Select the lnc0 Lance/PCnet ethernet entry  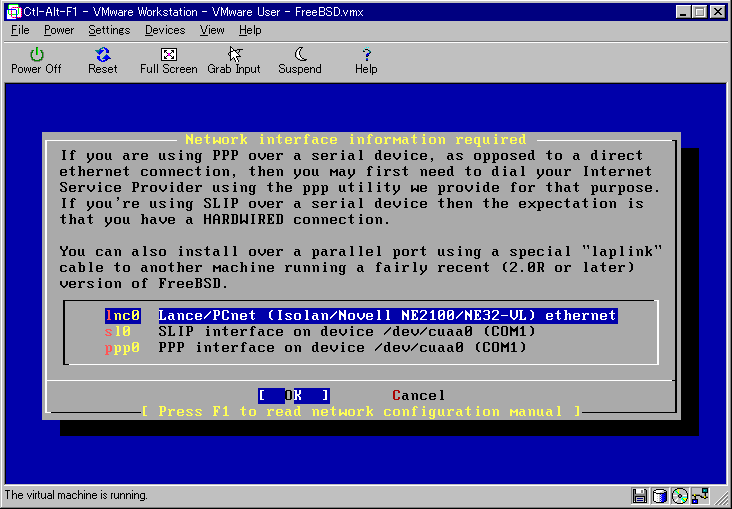pos(361,316)
